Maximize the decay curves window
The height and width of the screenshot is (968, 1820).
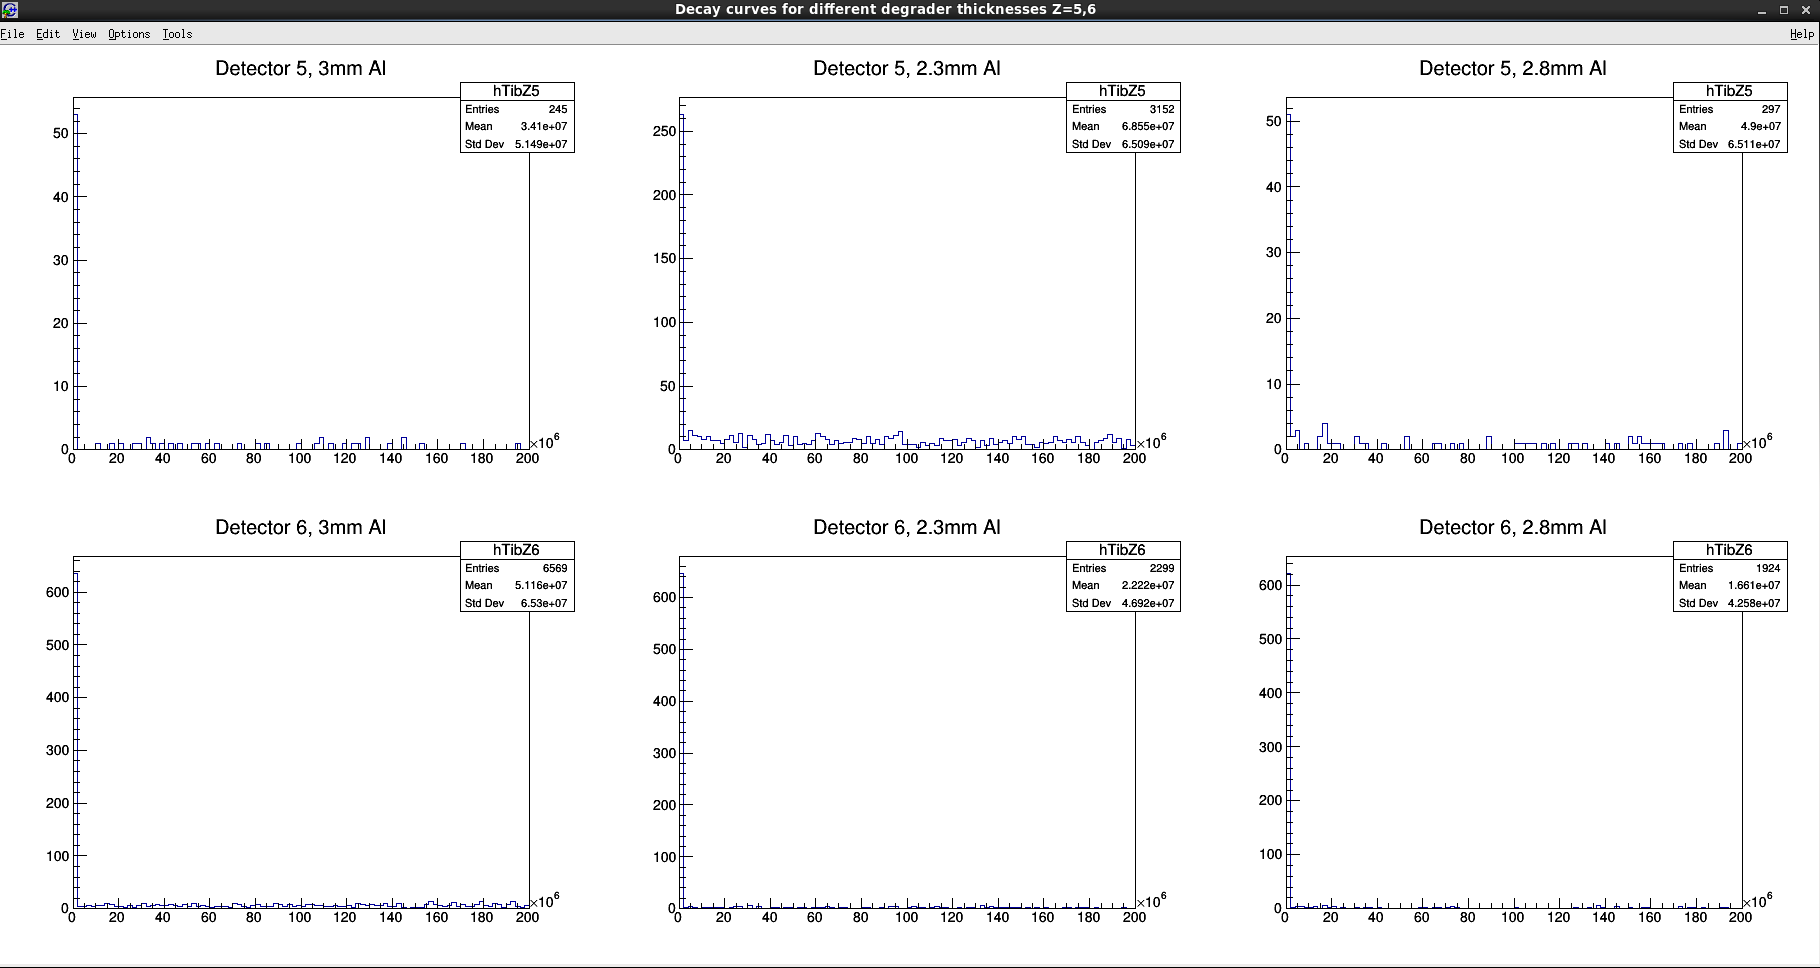point(1783,9)
